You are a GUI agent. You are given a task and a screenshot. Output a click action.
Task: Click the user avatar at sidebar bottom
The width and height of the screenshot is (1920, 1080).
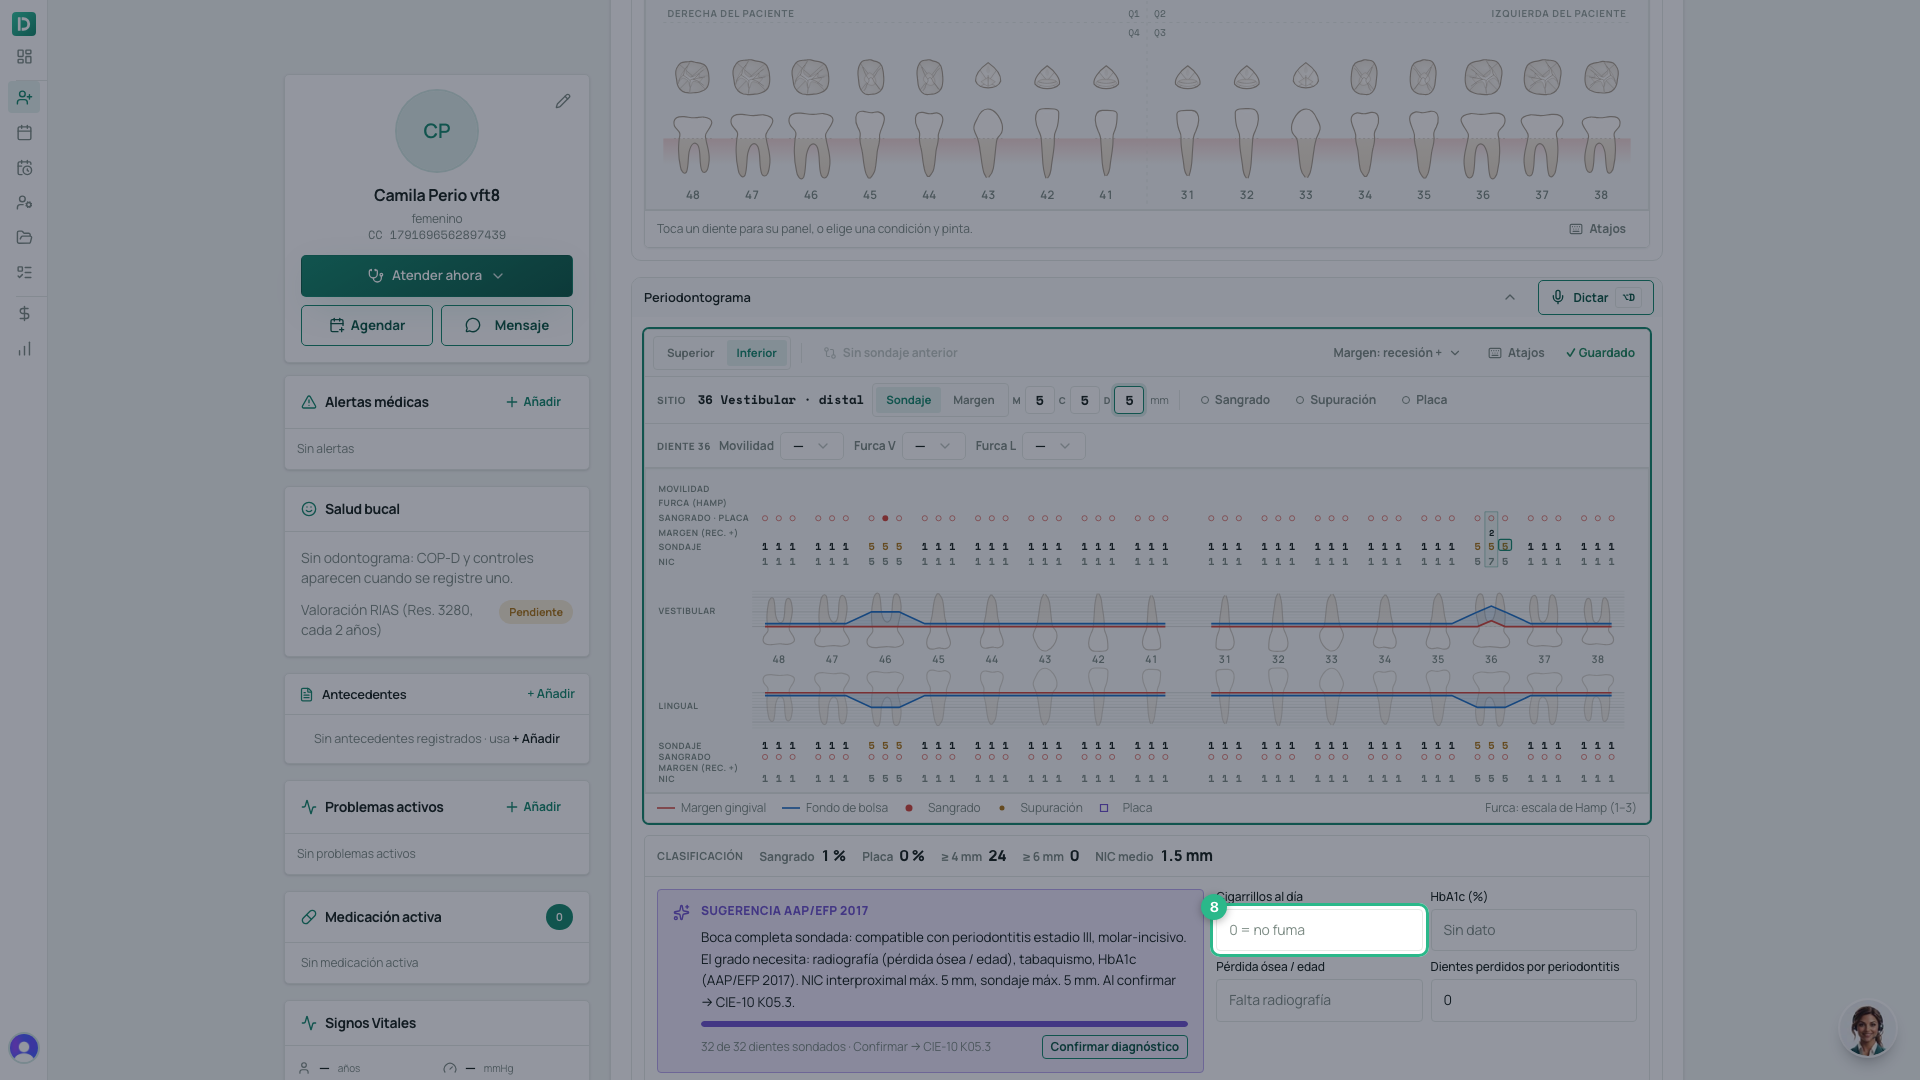tap(24, 1047)
